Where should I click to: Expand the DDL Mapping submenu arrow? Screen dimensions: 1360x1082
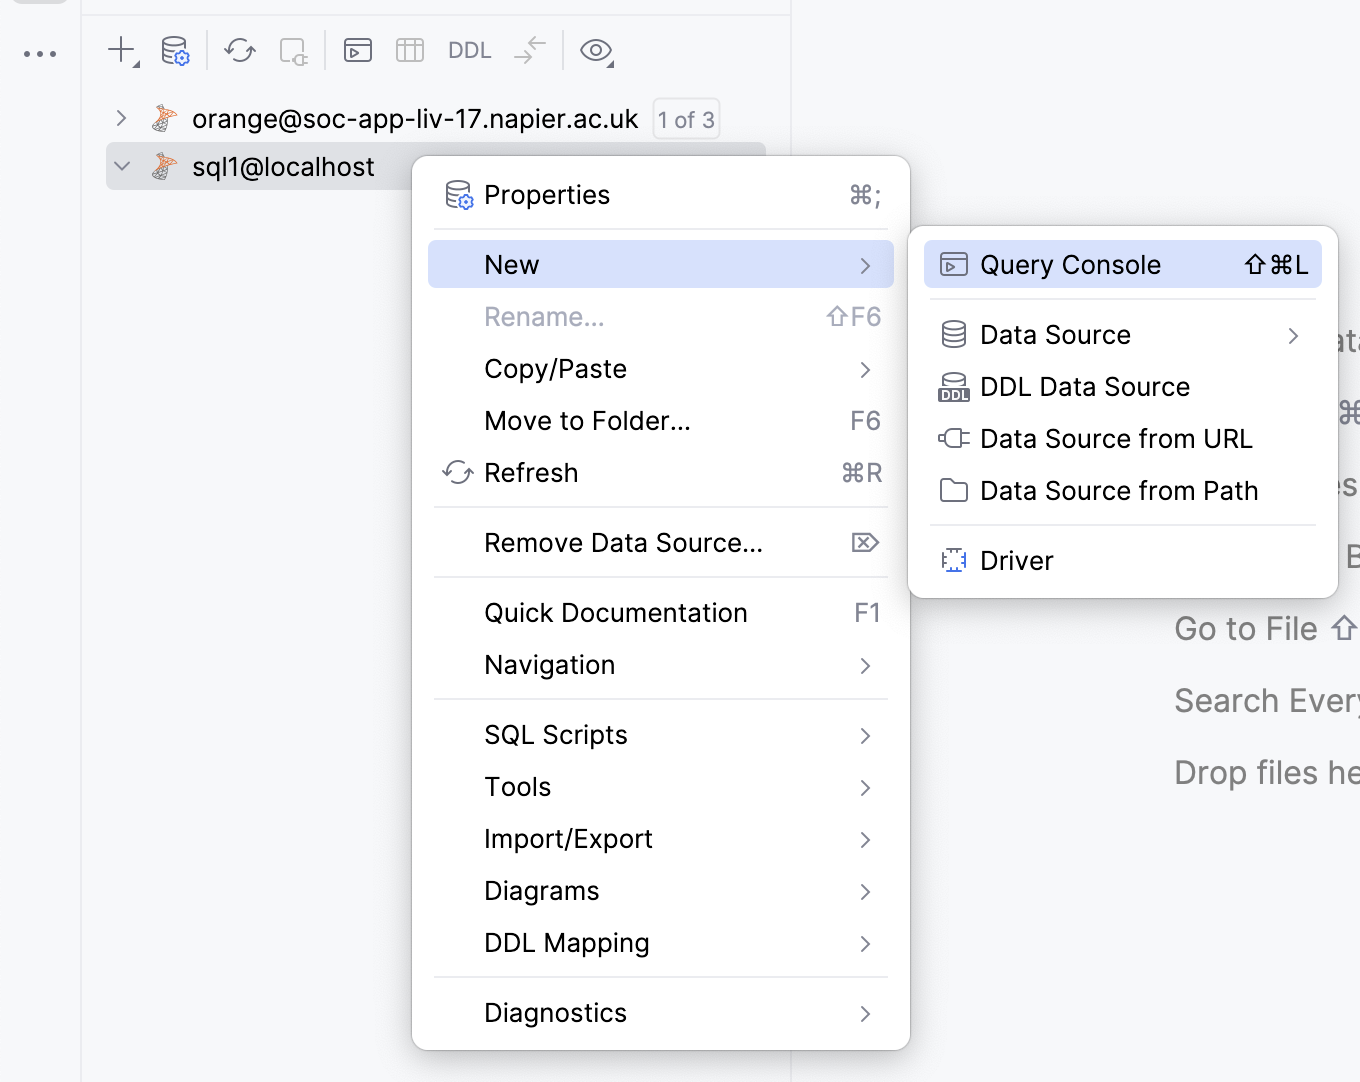coord(865,944)
